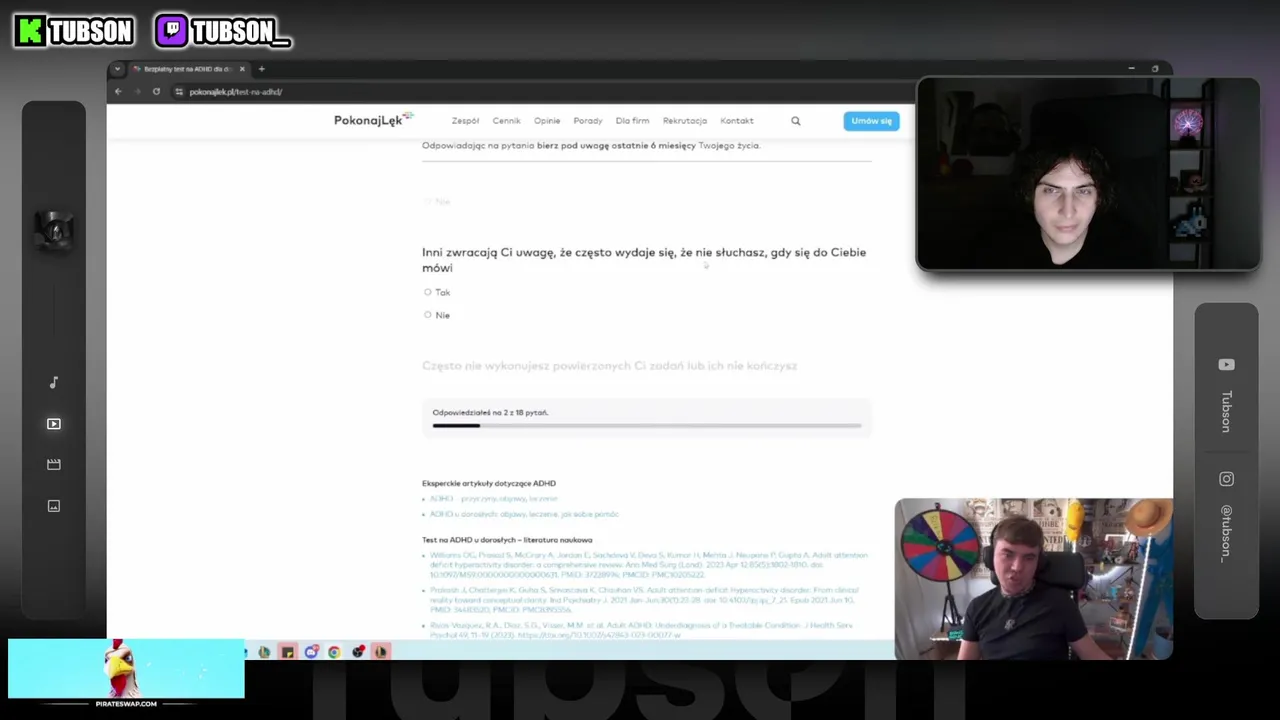Viewport: 1280px width, 720px height.
Task: Click the image icon in left overlay
Action: pyautogui.click(x=54, y=506)
